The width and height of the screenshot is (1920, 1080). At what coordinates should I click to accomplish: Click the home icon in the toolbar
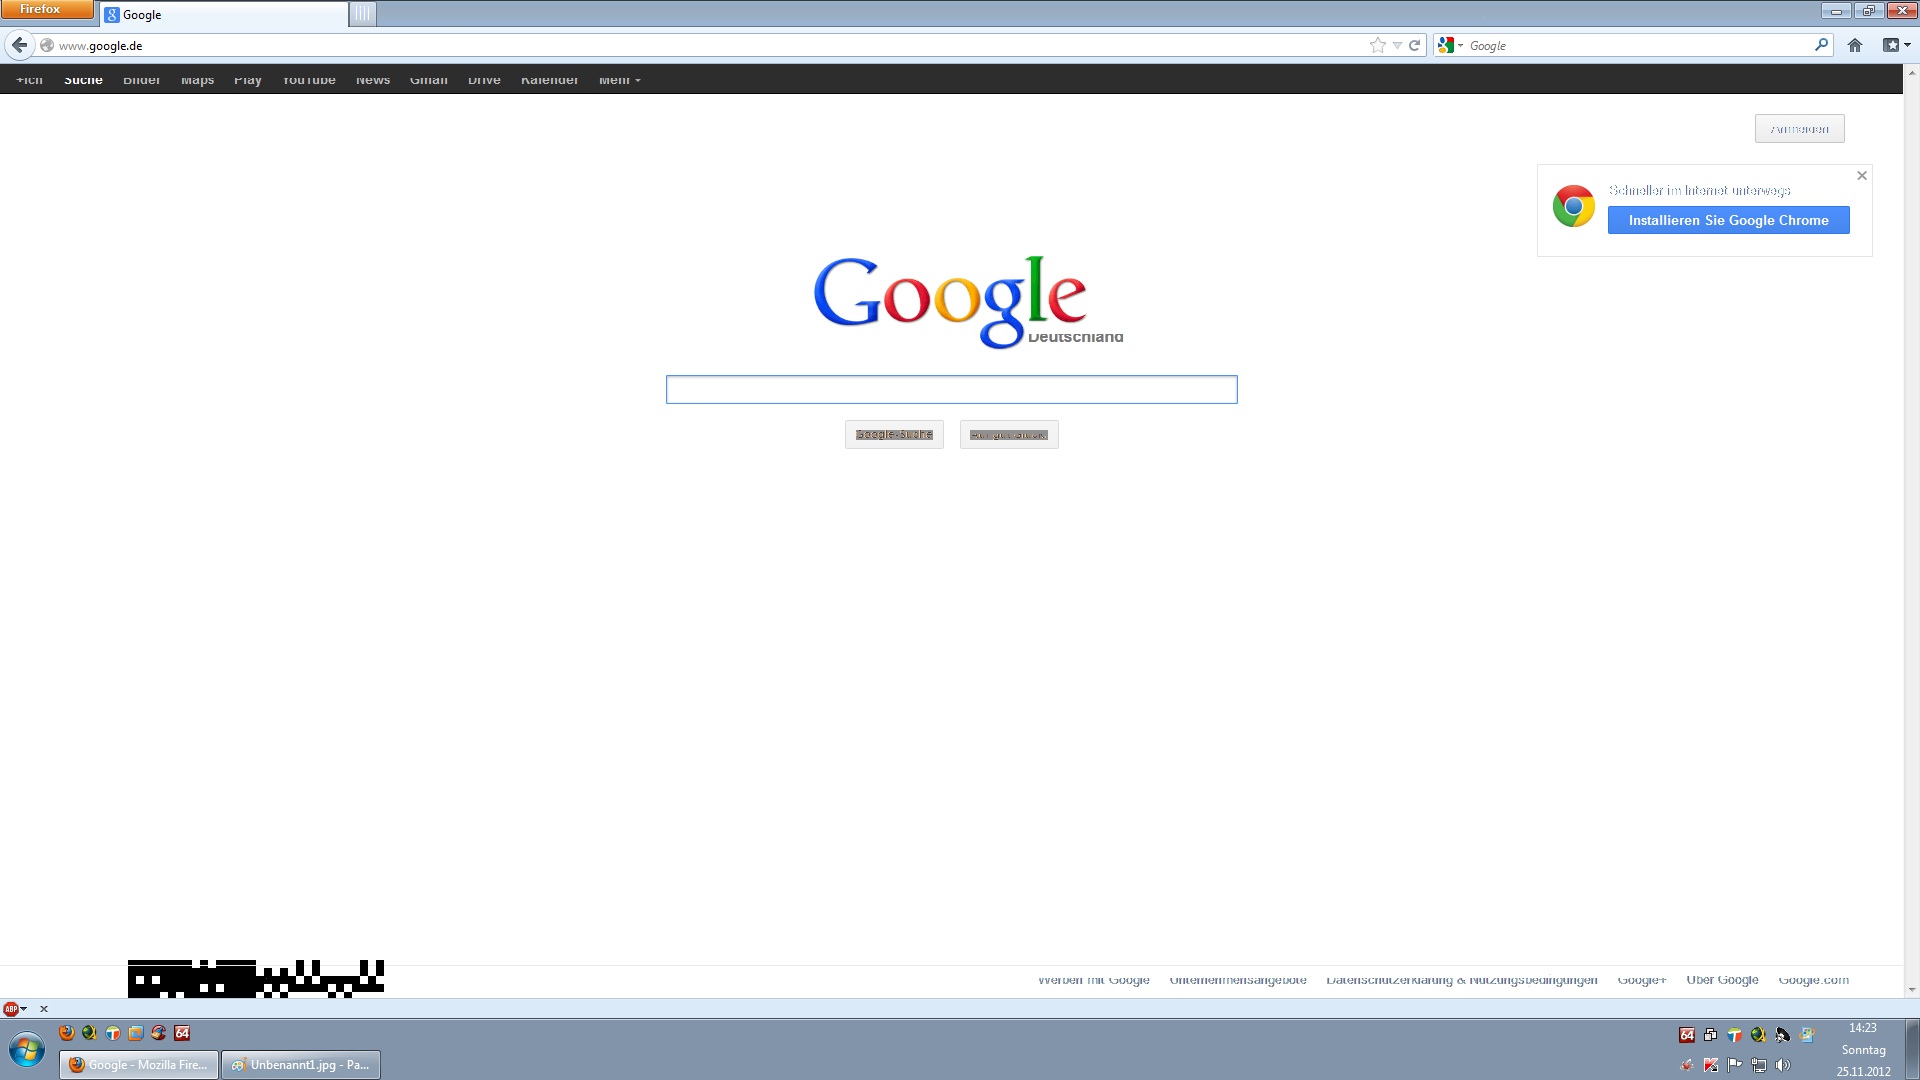[1855, 45]
